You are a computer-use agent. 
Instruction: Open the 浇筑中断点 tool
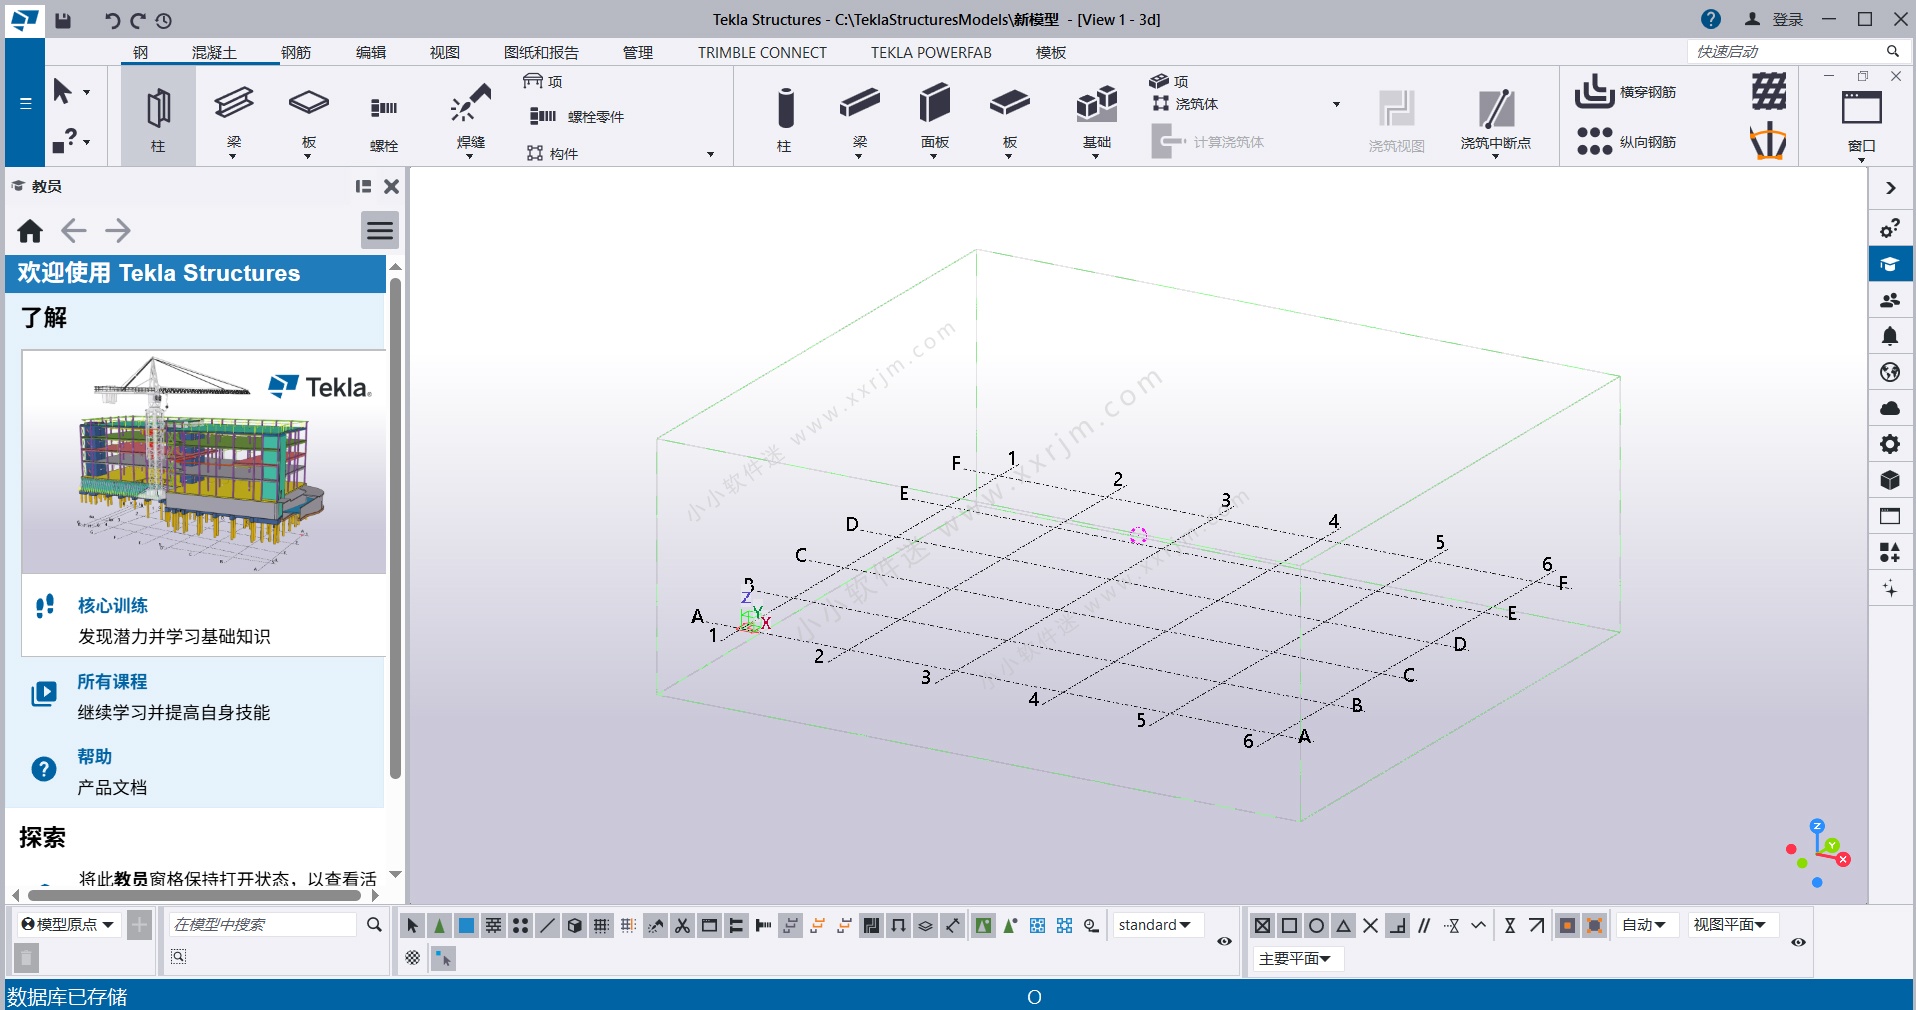coord(1494,117)
